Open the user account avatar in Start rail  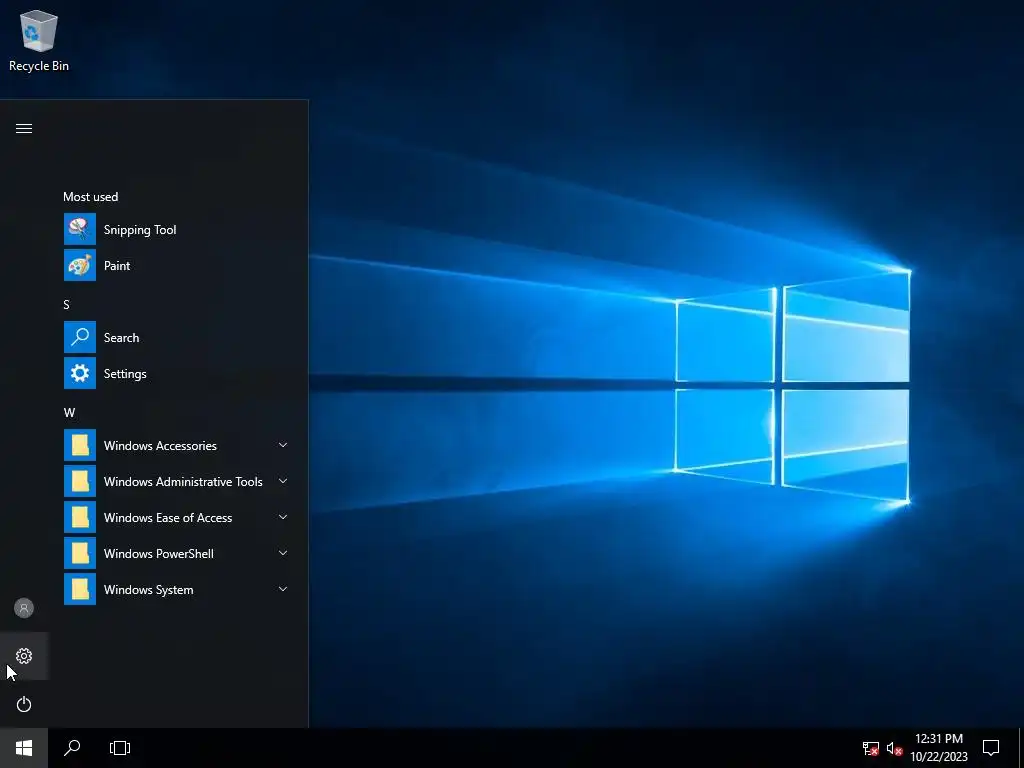(24, 608)
